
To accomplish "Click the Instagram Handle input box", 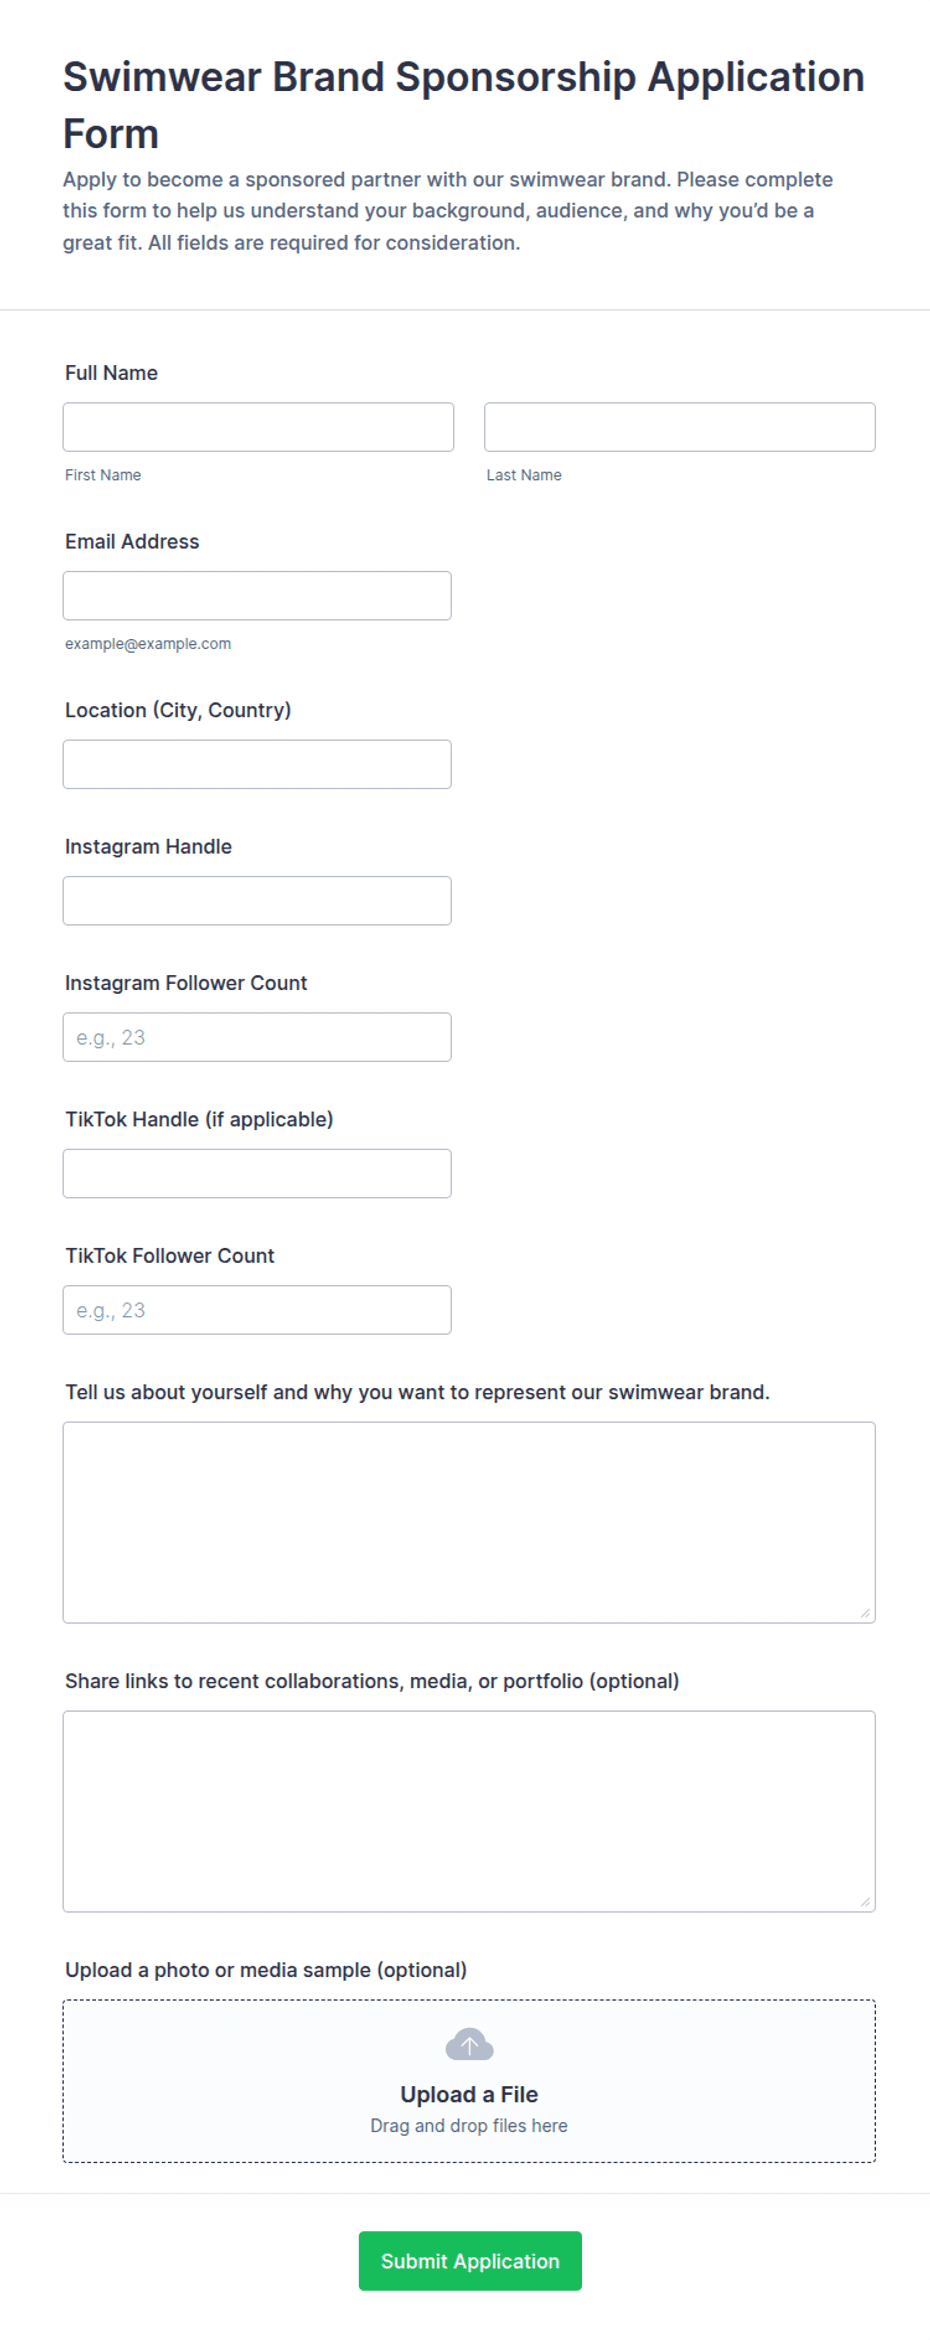I will tap(257, 901).
